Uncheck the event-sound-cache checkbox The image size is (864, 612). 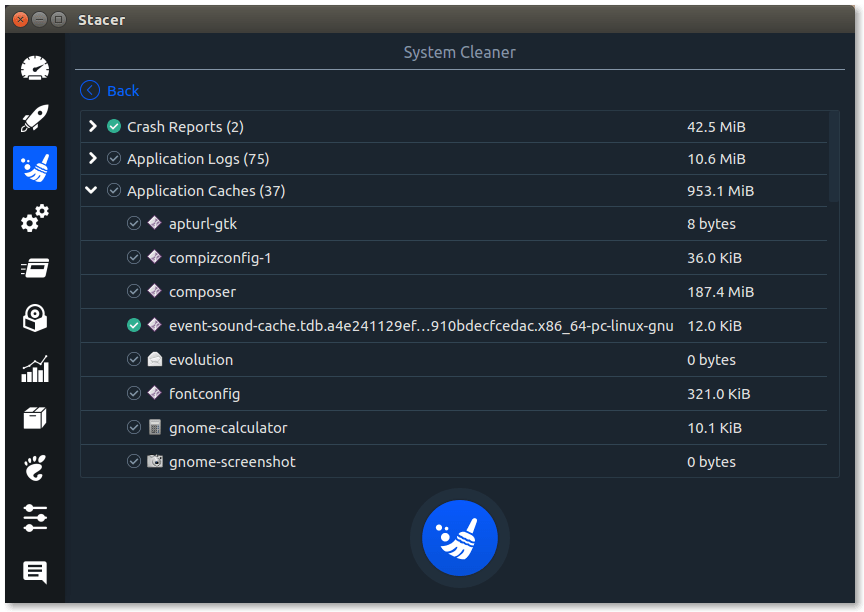(x=134, y=326)
